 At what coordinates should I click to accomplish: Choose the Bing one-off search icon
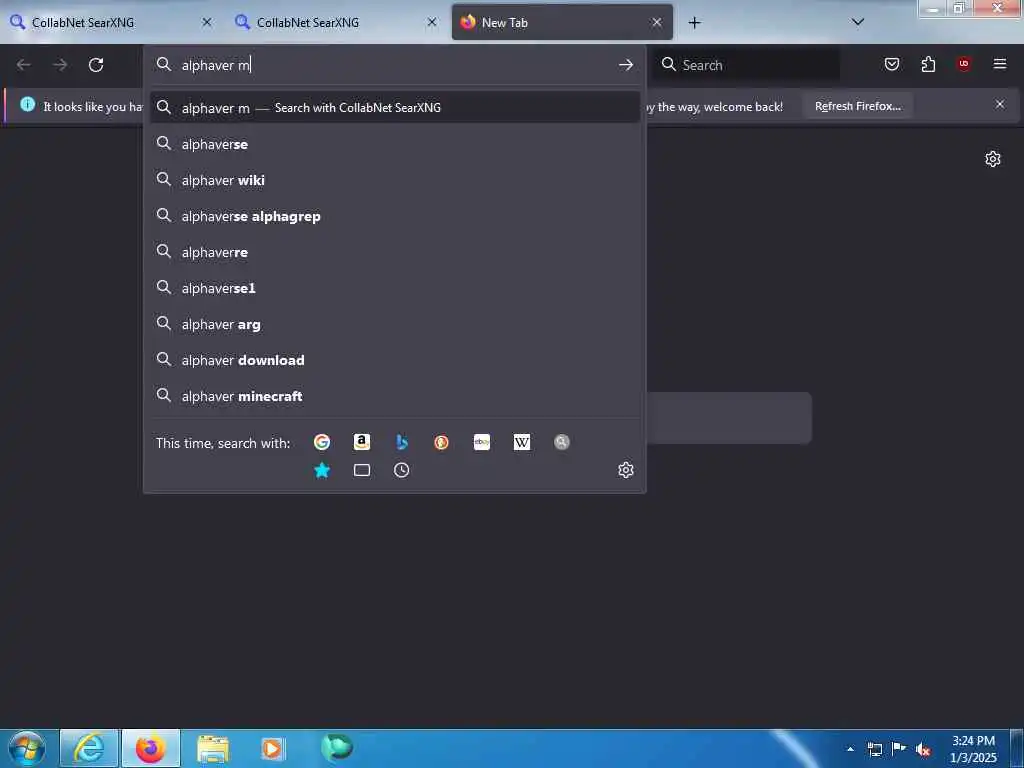(x=402, y=442)
